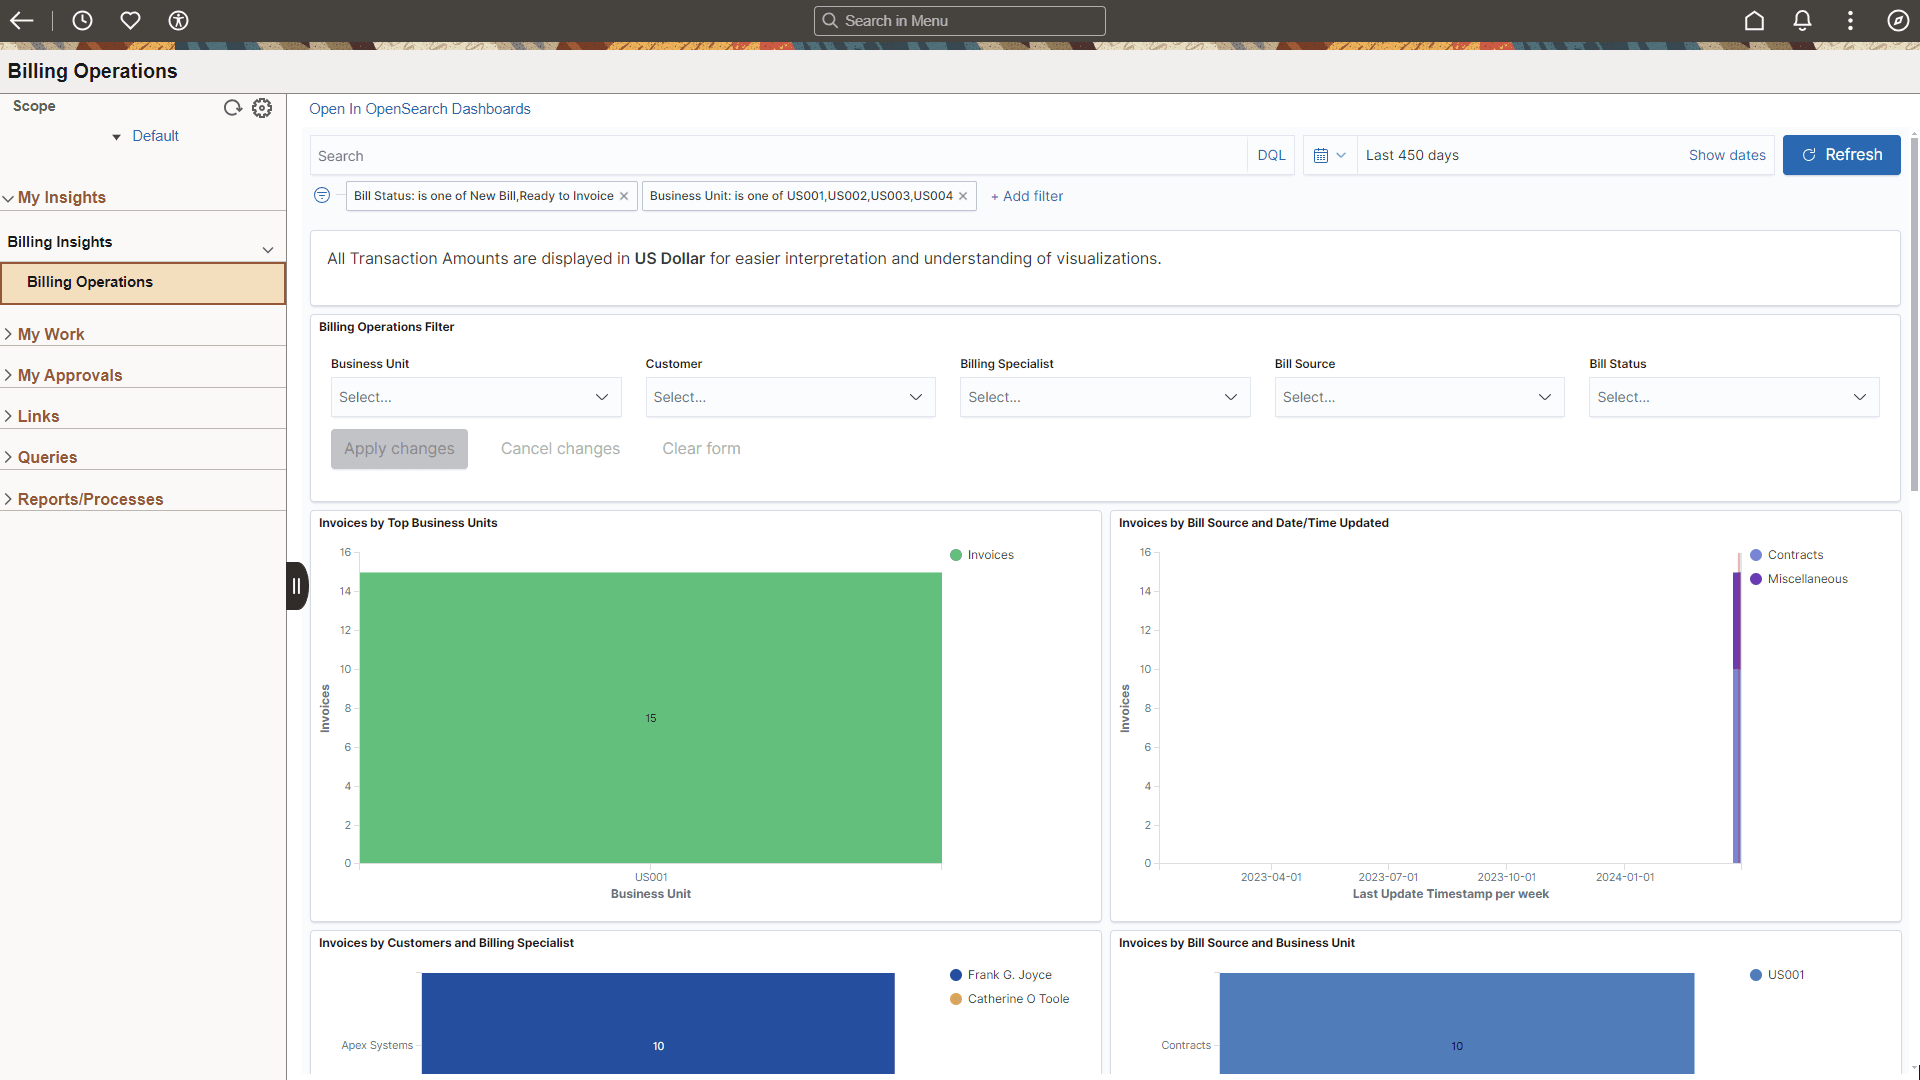1920x1080 pixels.
Task: Click the accessibility icon in the top bar
Action: coord(178,20)
